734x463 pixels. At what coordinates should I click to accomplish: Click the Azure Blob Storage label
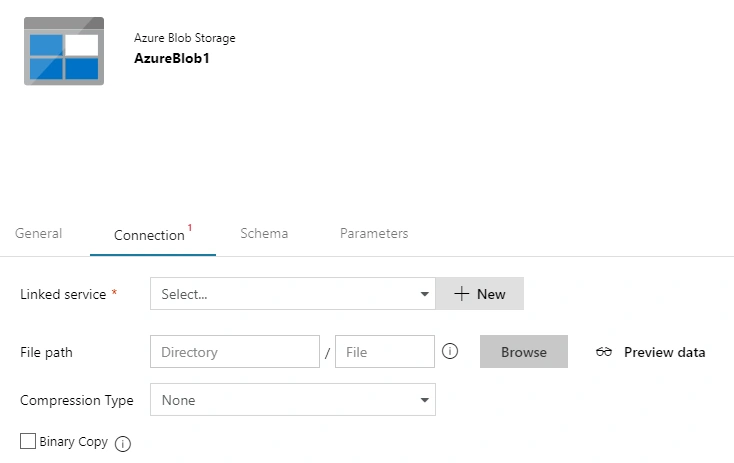pyautogui.click(x=184, y=38)
